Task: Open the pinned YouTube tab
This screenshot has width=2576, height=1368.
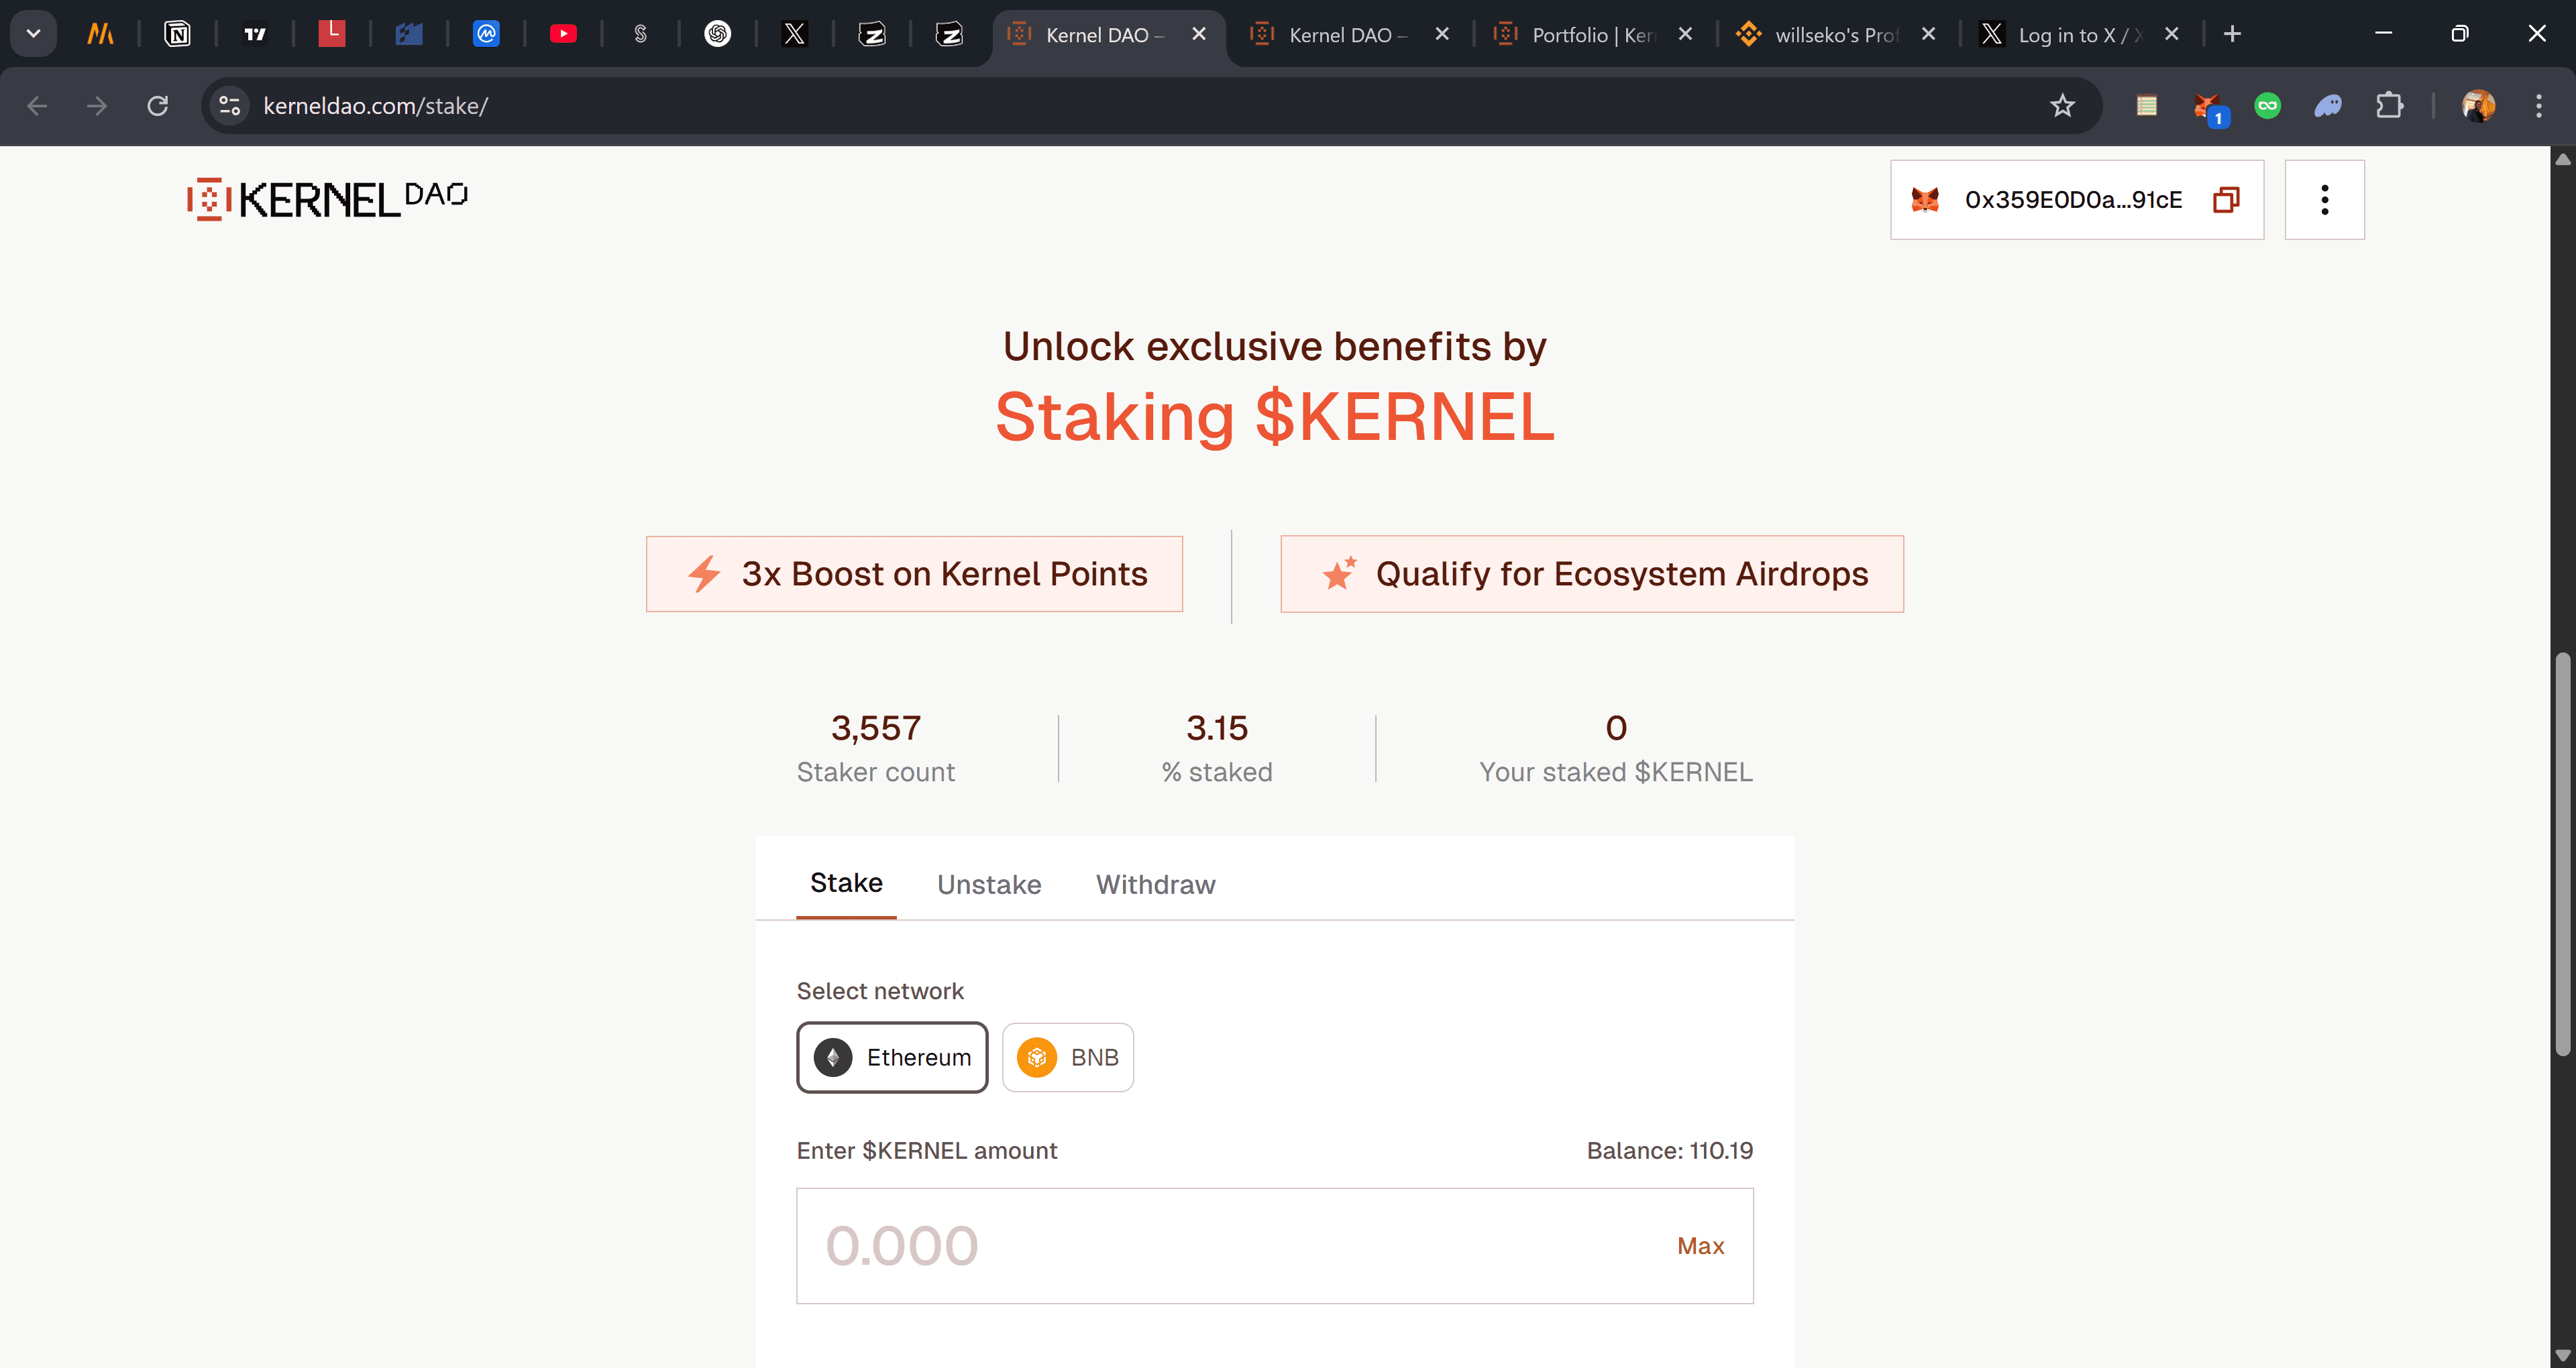Action: pyautogui.click(x=563, y=34)
